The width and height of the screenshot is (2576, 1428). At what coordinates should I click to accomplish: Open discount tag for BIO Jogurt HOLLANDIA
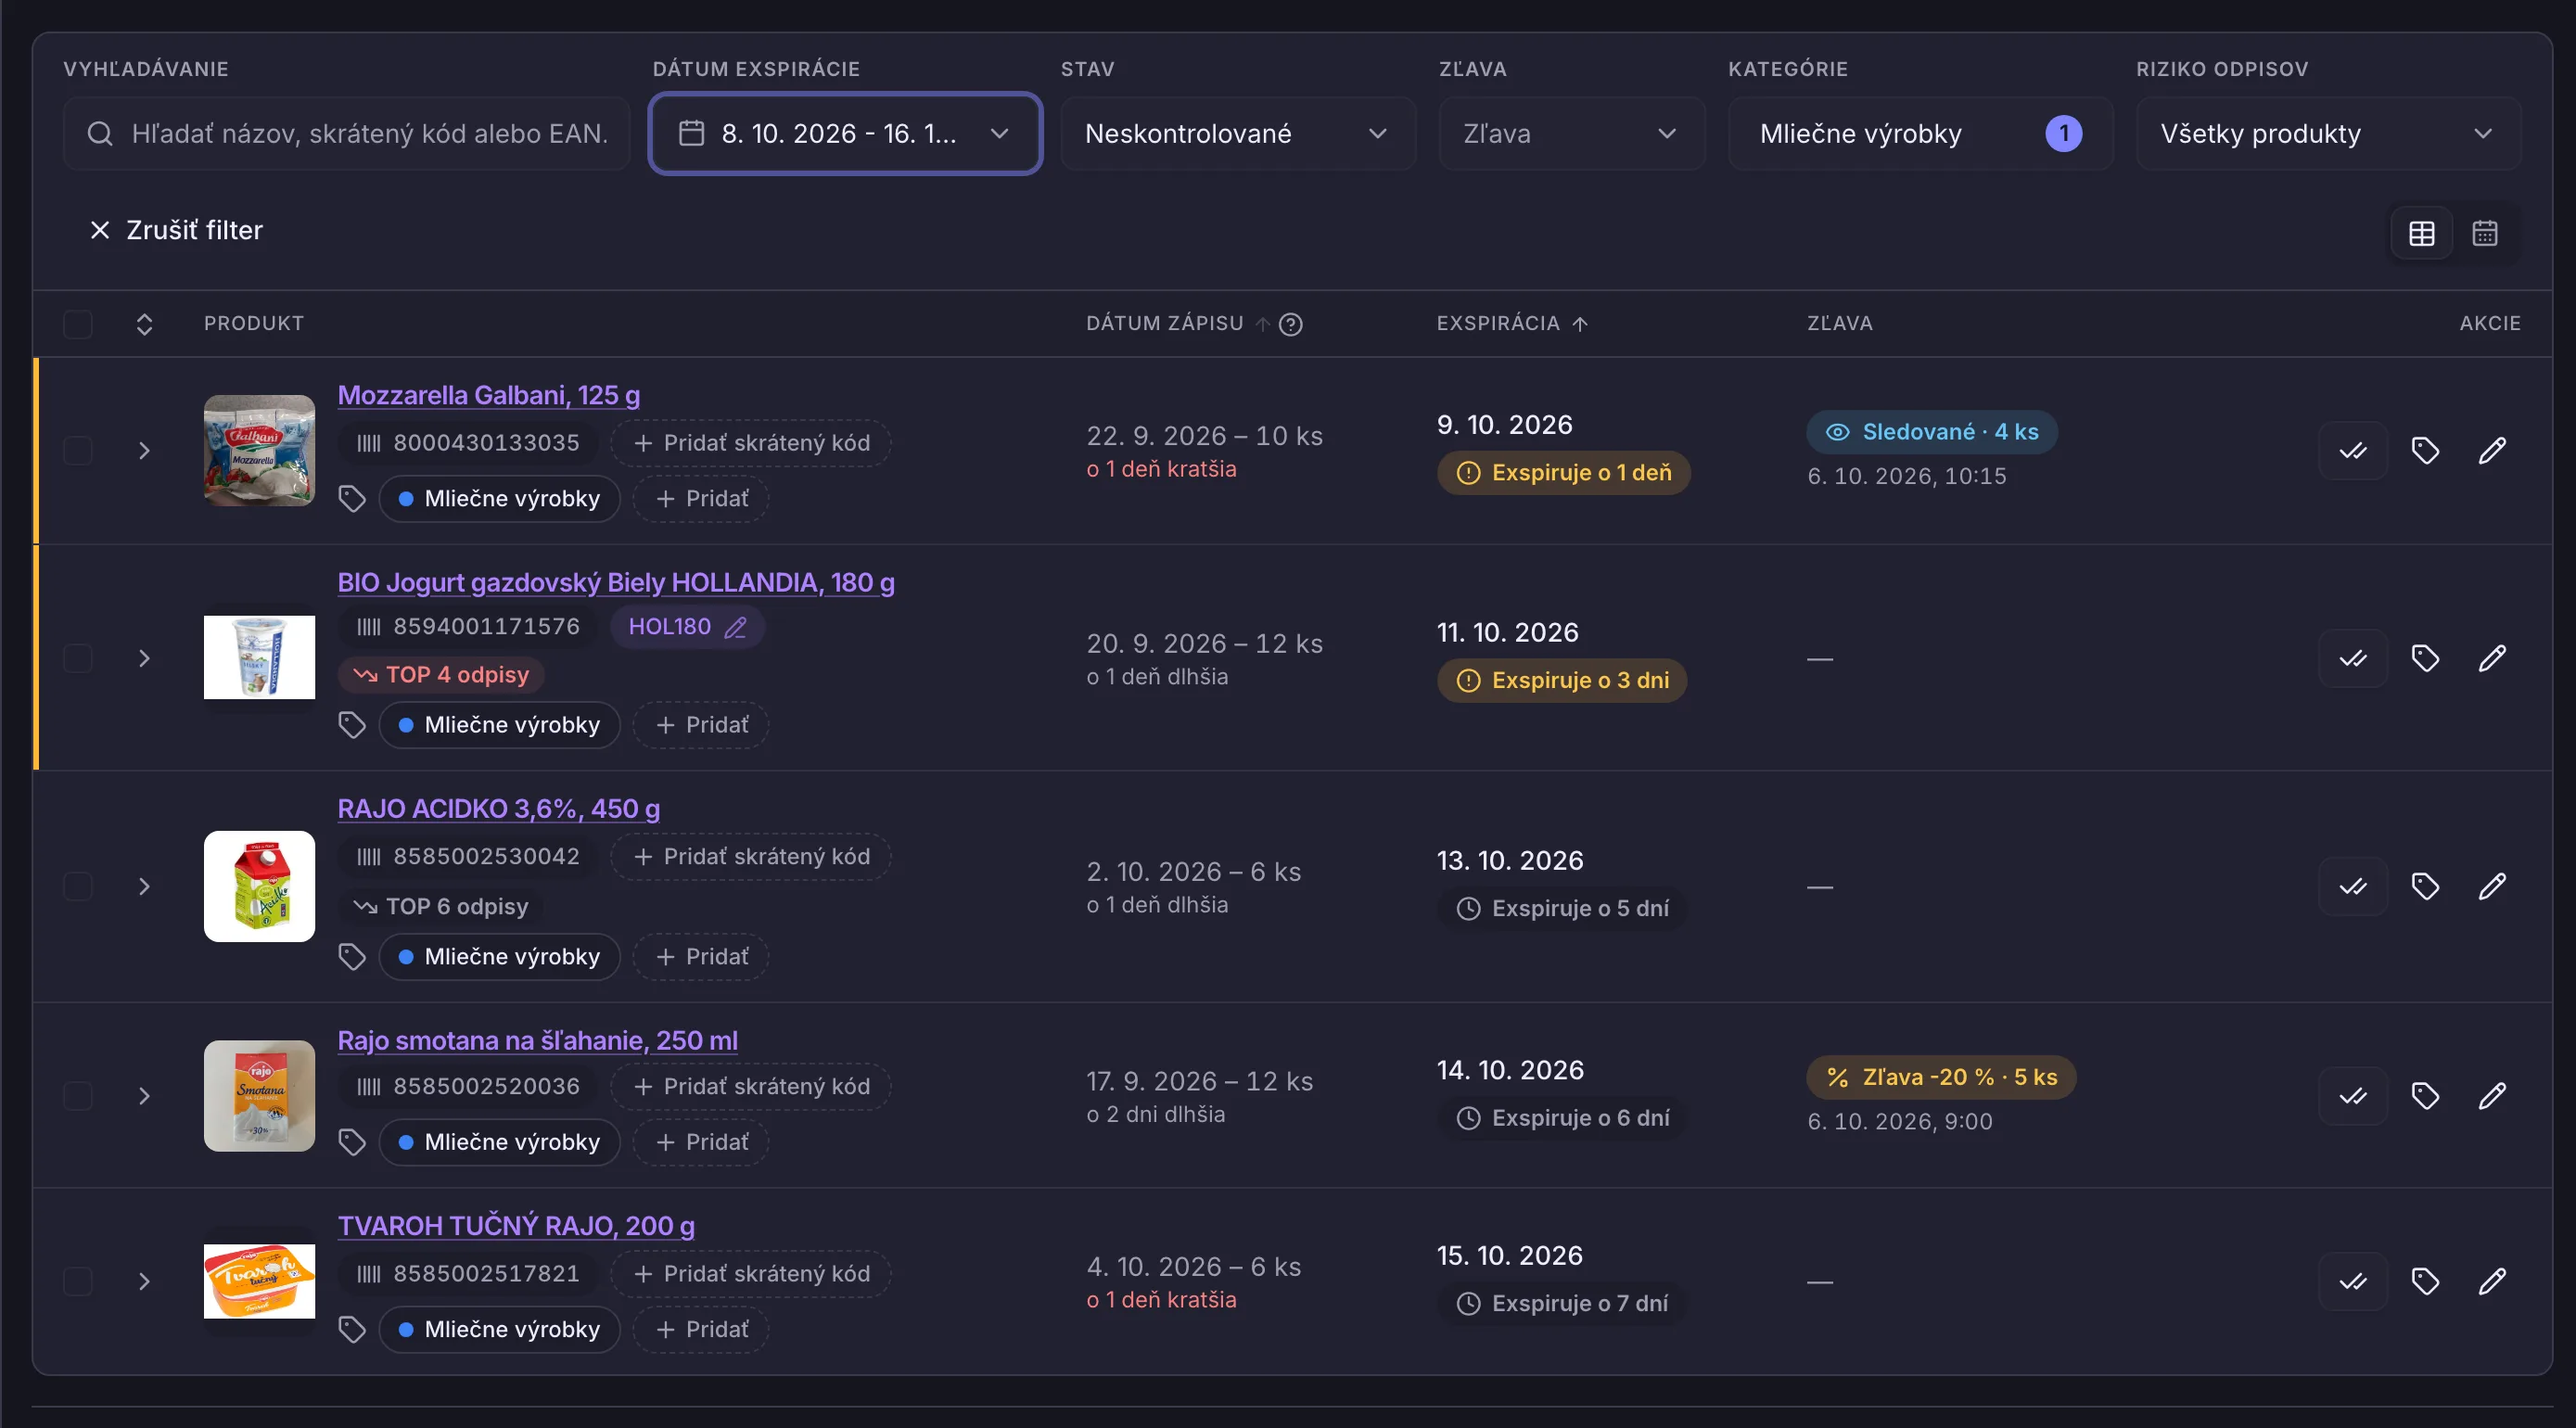(2425, 658)
